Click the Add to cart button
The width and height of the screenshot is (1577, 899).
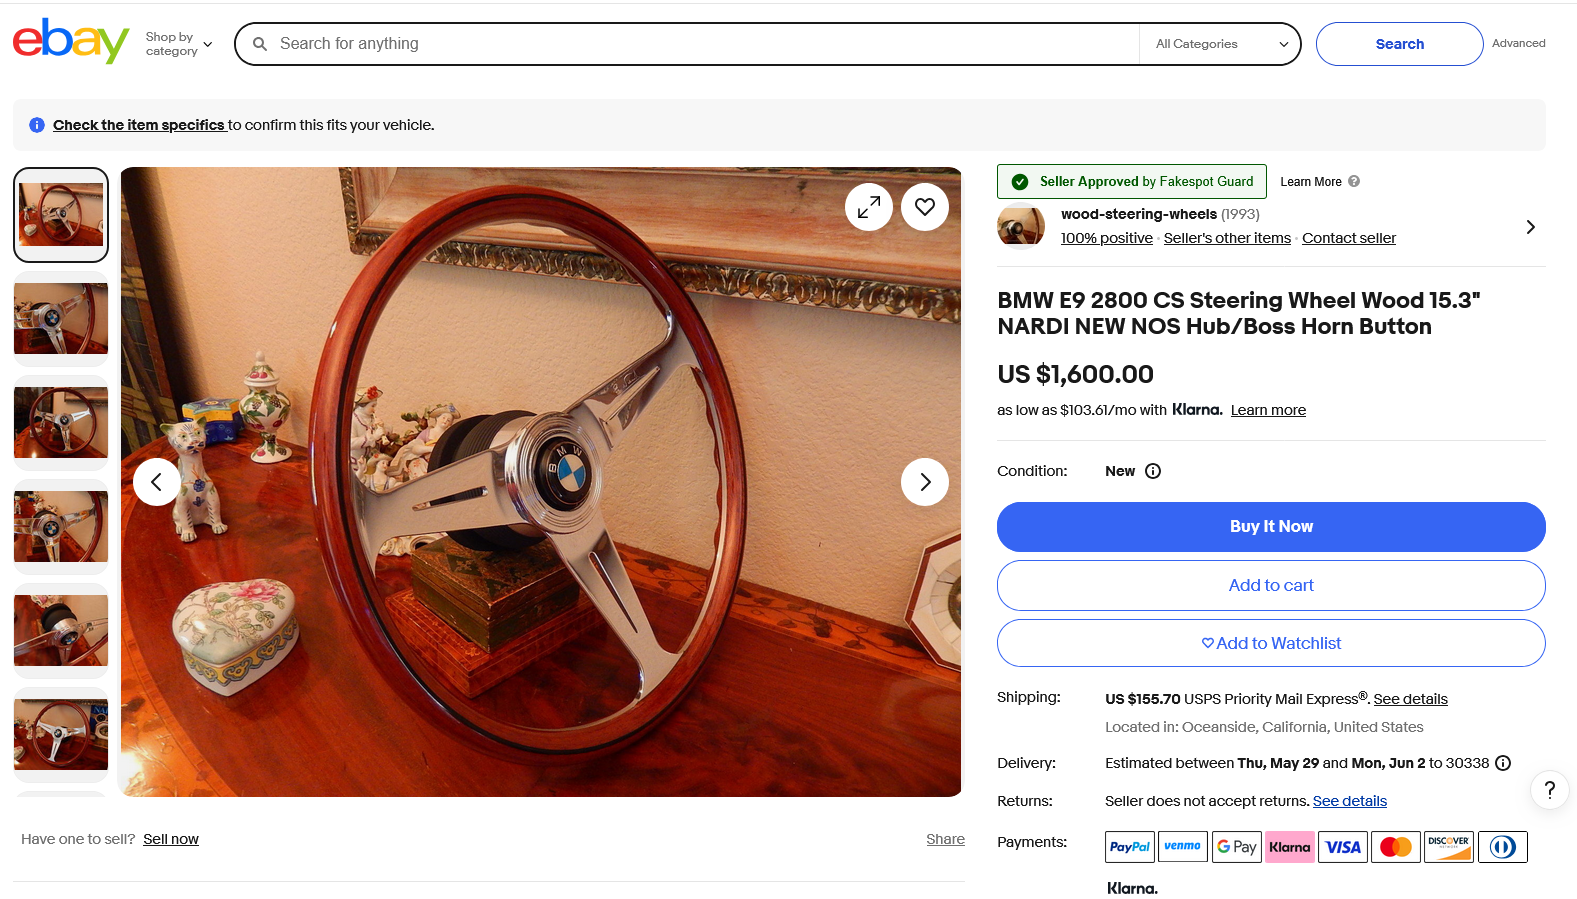click(x=1271, y=585)
